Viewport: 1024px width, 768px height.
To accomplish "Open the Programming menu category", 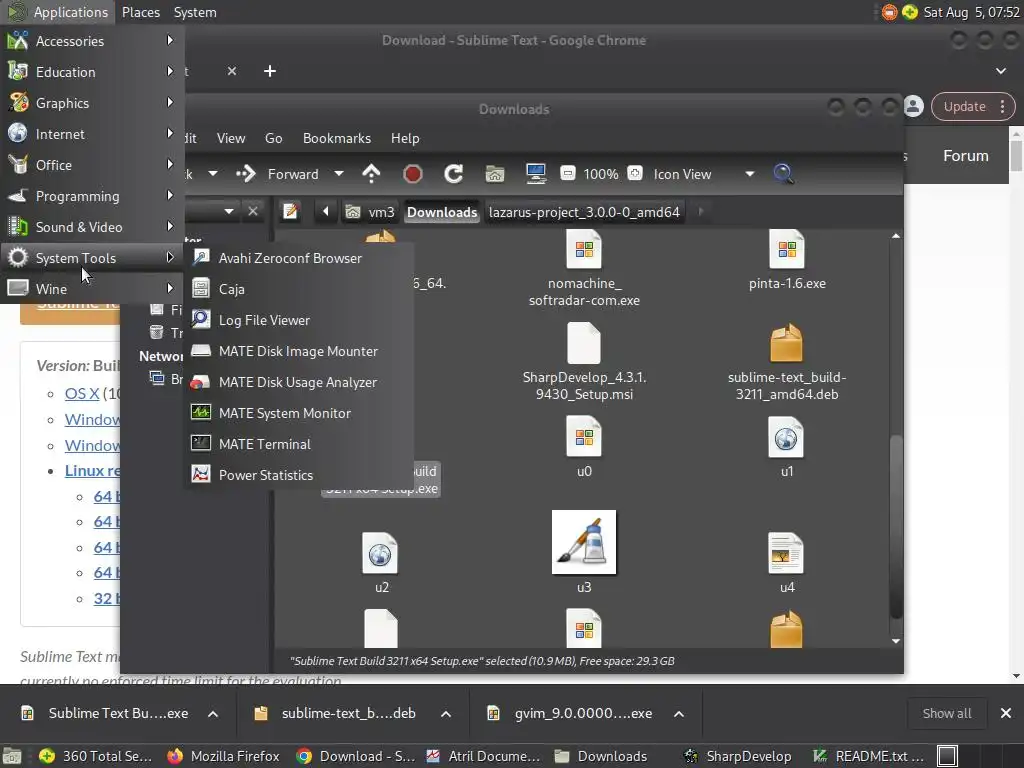I will coord(91,196).
